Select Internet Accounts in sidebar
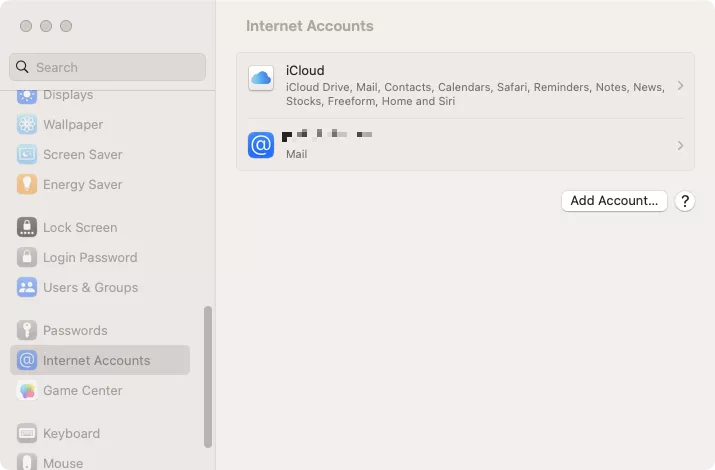The height and width of the screenshot is (470, 715). point(96,361)
